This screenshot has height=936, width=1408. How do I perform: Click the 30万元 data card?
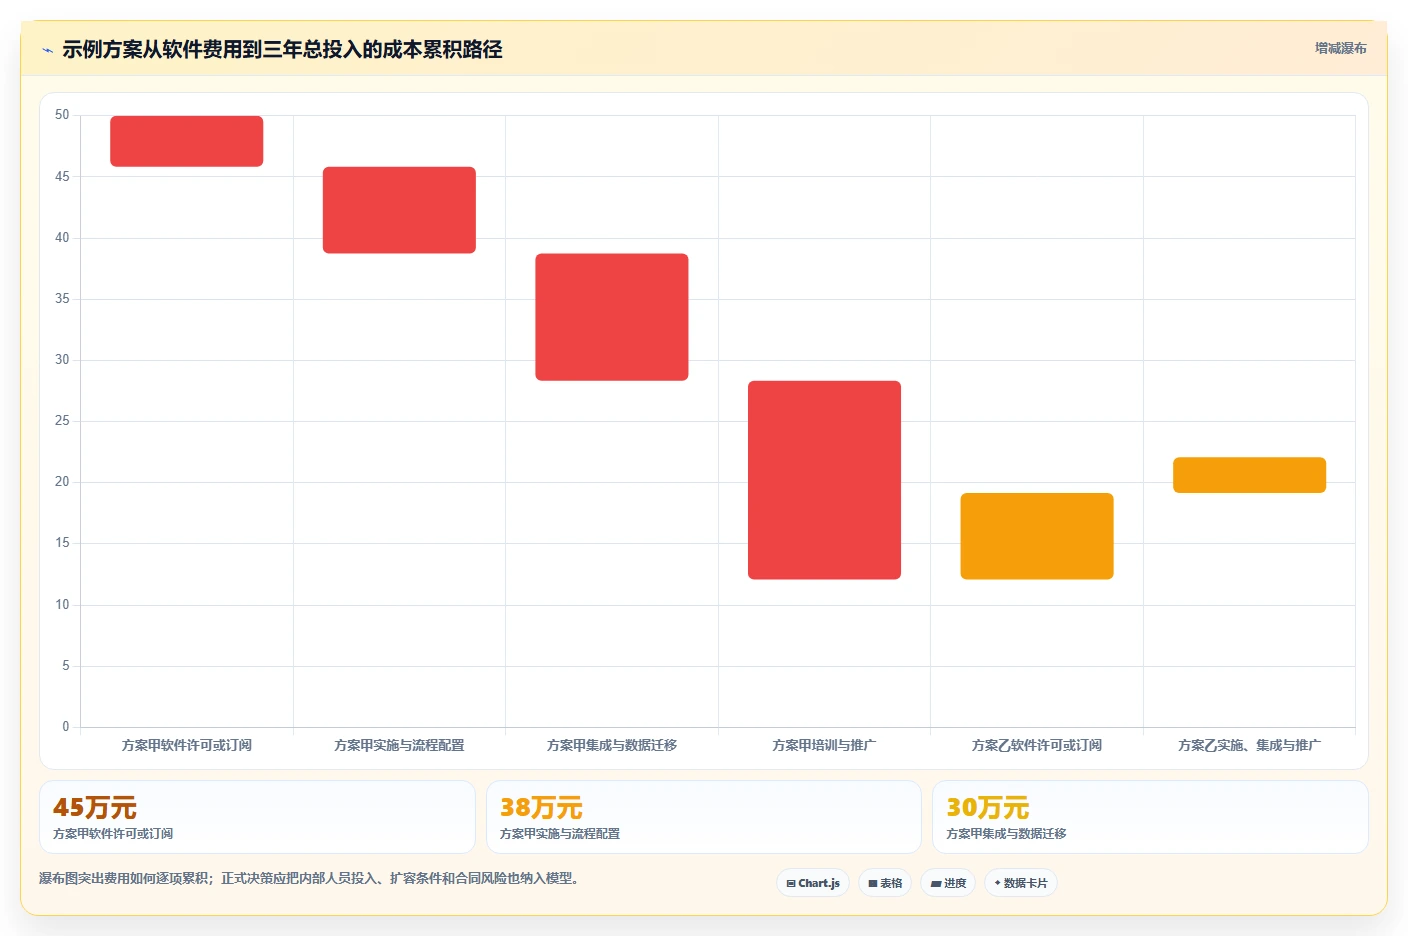pos(1150,817)
